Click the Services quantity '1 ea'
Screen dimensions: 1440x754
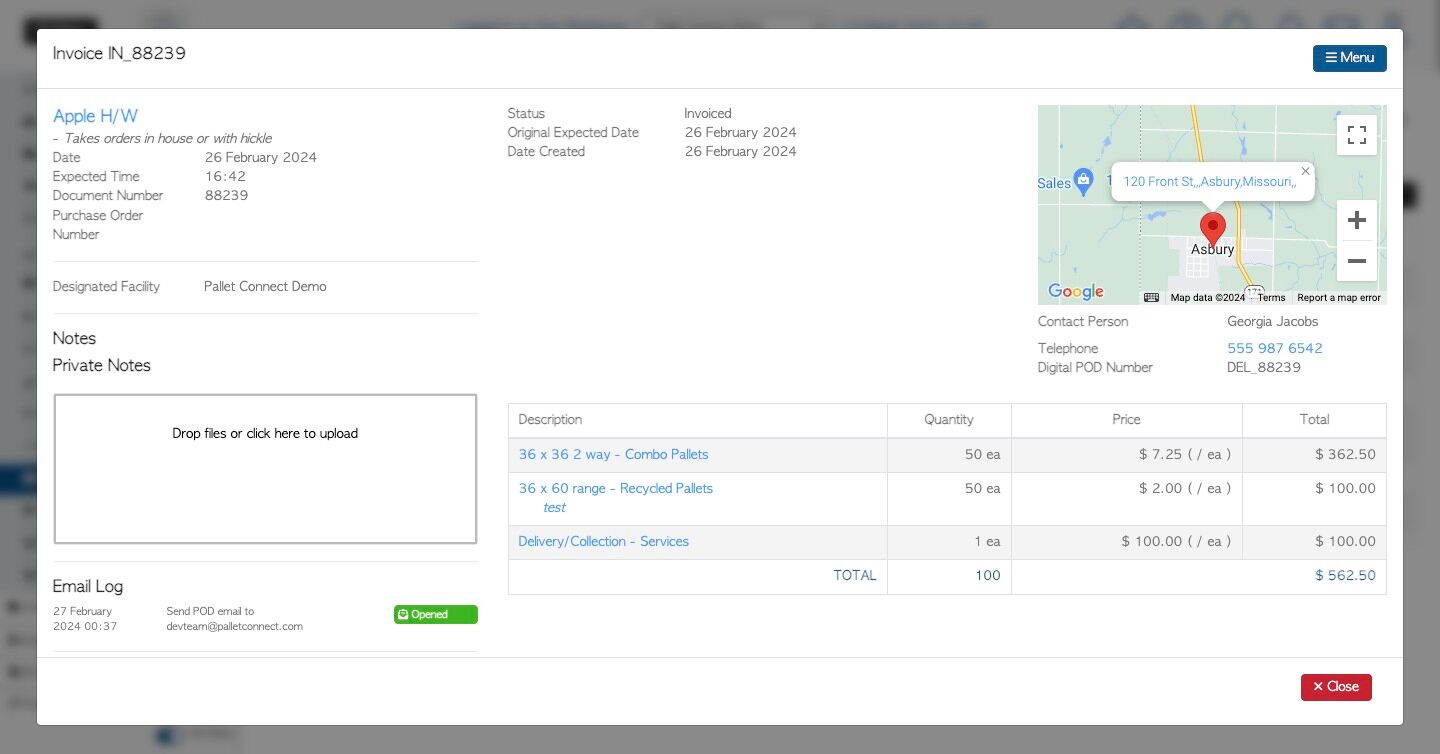(x=987, y=542)
